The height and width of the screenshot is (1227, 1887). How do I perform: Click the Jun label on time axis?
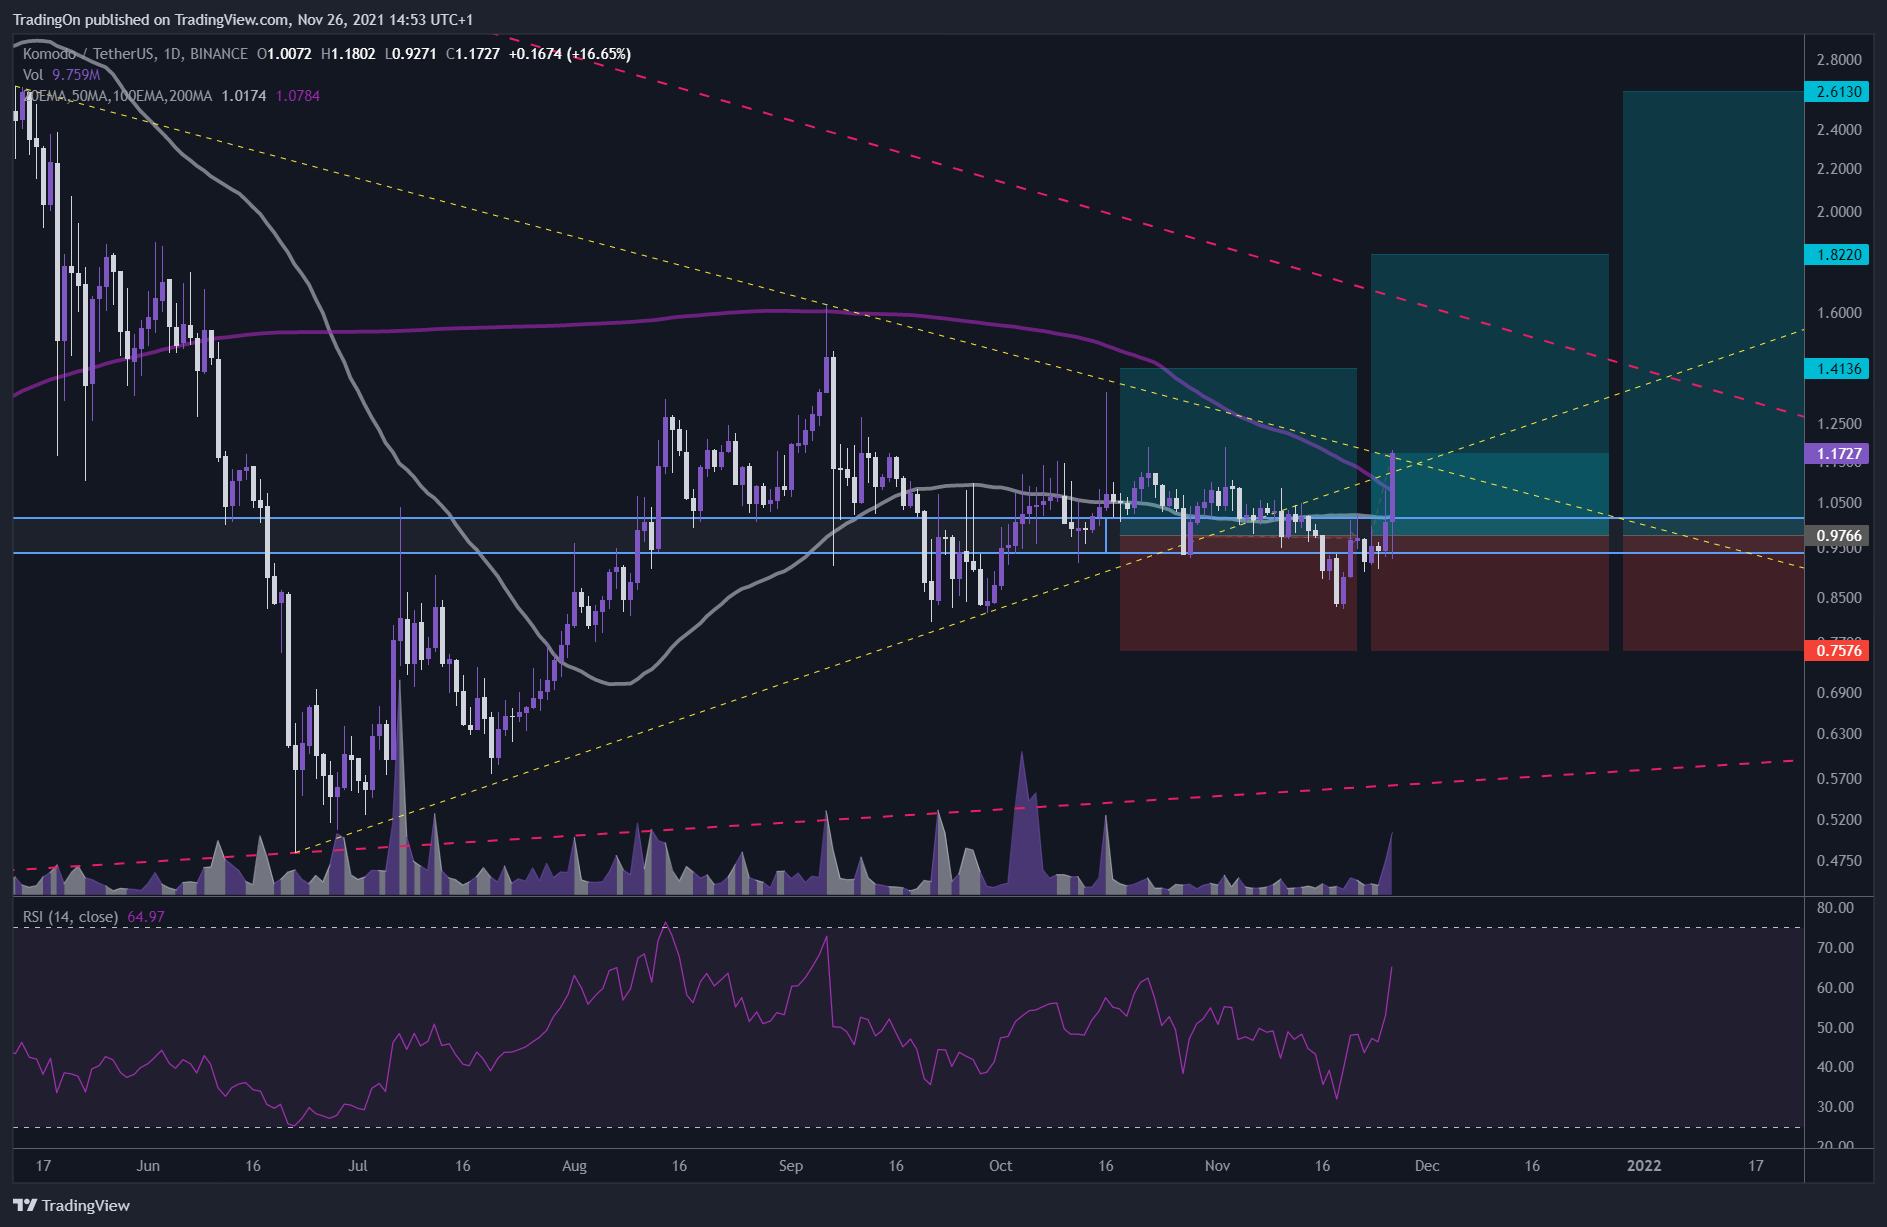click(x=148, y=1166)
